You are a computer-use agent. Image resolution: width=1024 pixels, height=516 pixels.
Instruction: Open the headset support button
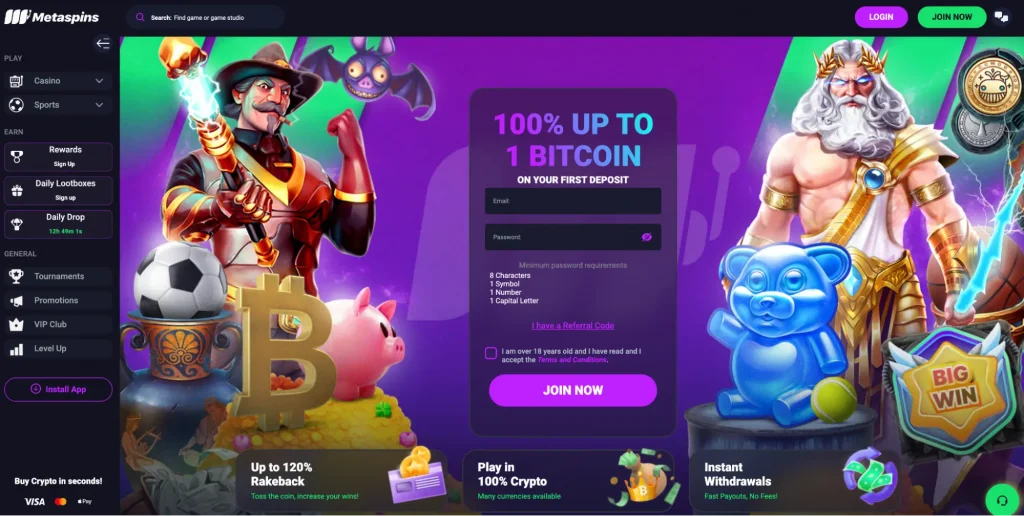(x=1002, y=501)
